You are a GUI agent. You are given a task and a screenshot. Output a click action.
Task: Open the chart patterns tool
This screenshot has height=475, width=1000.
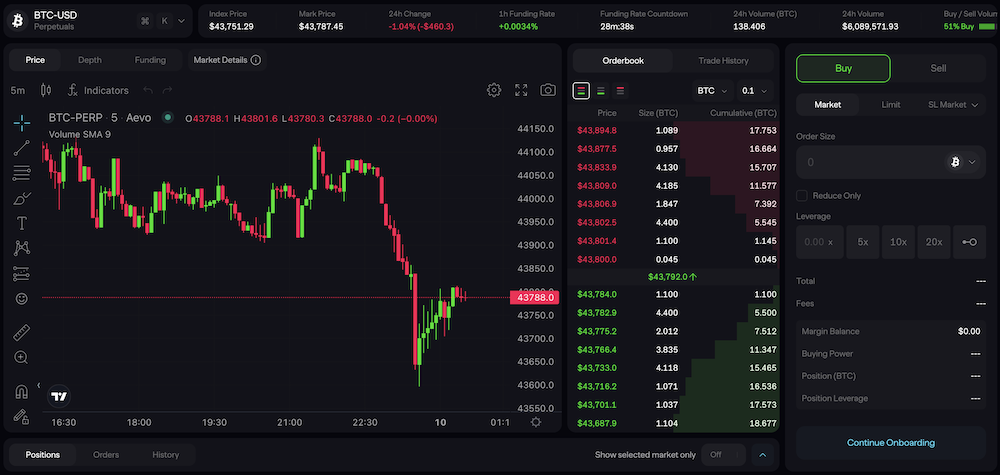tap(22, 248)
